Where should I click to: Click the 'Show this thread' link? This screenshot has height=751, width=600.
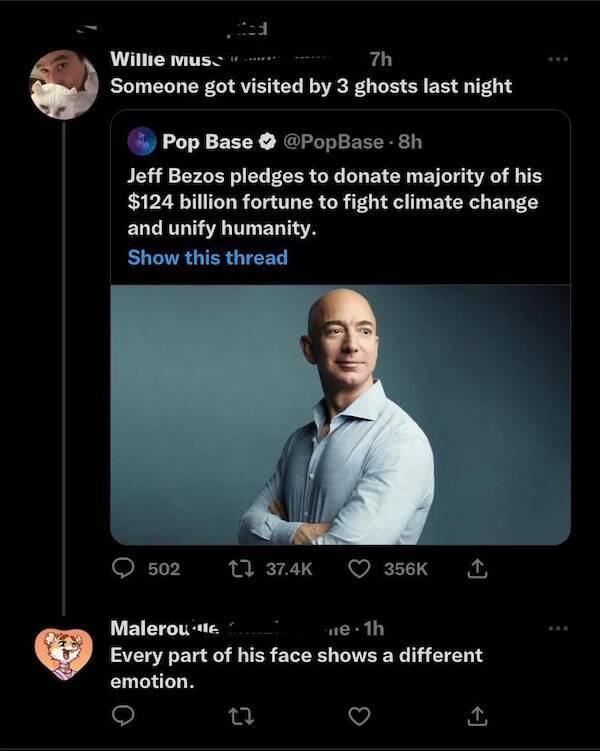[207, 257]
